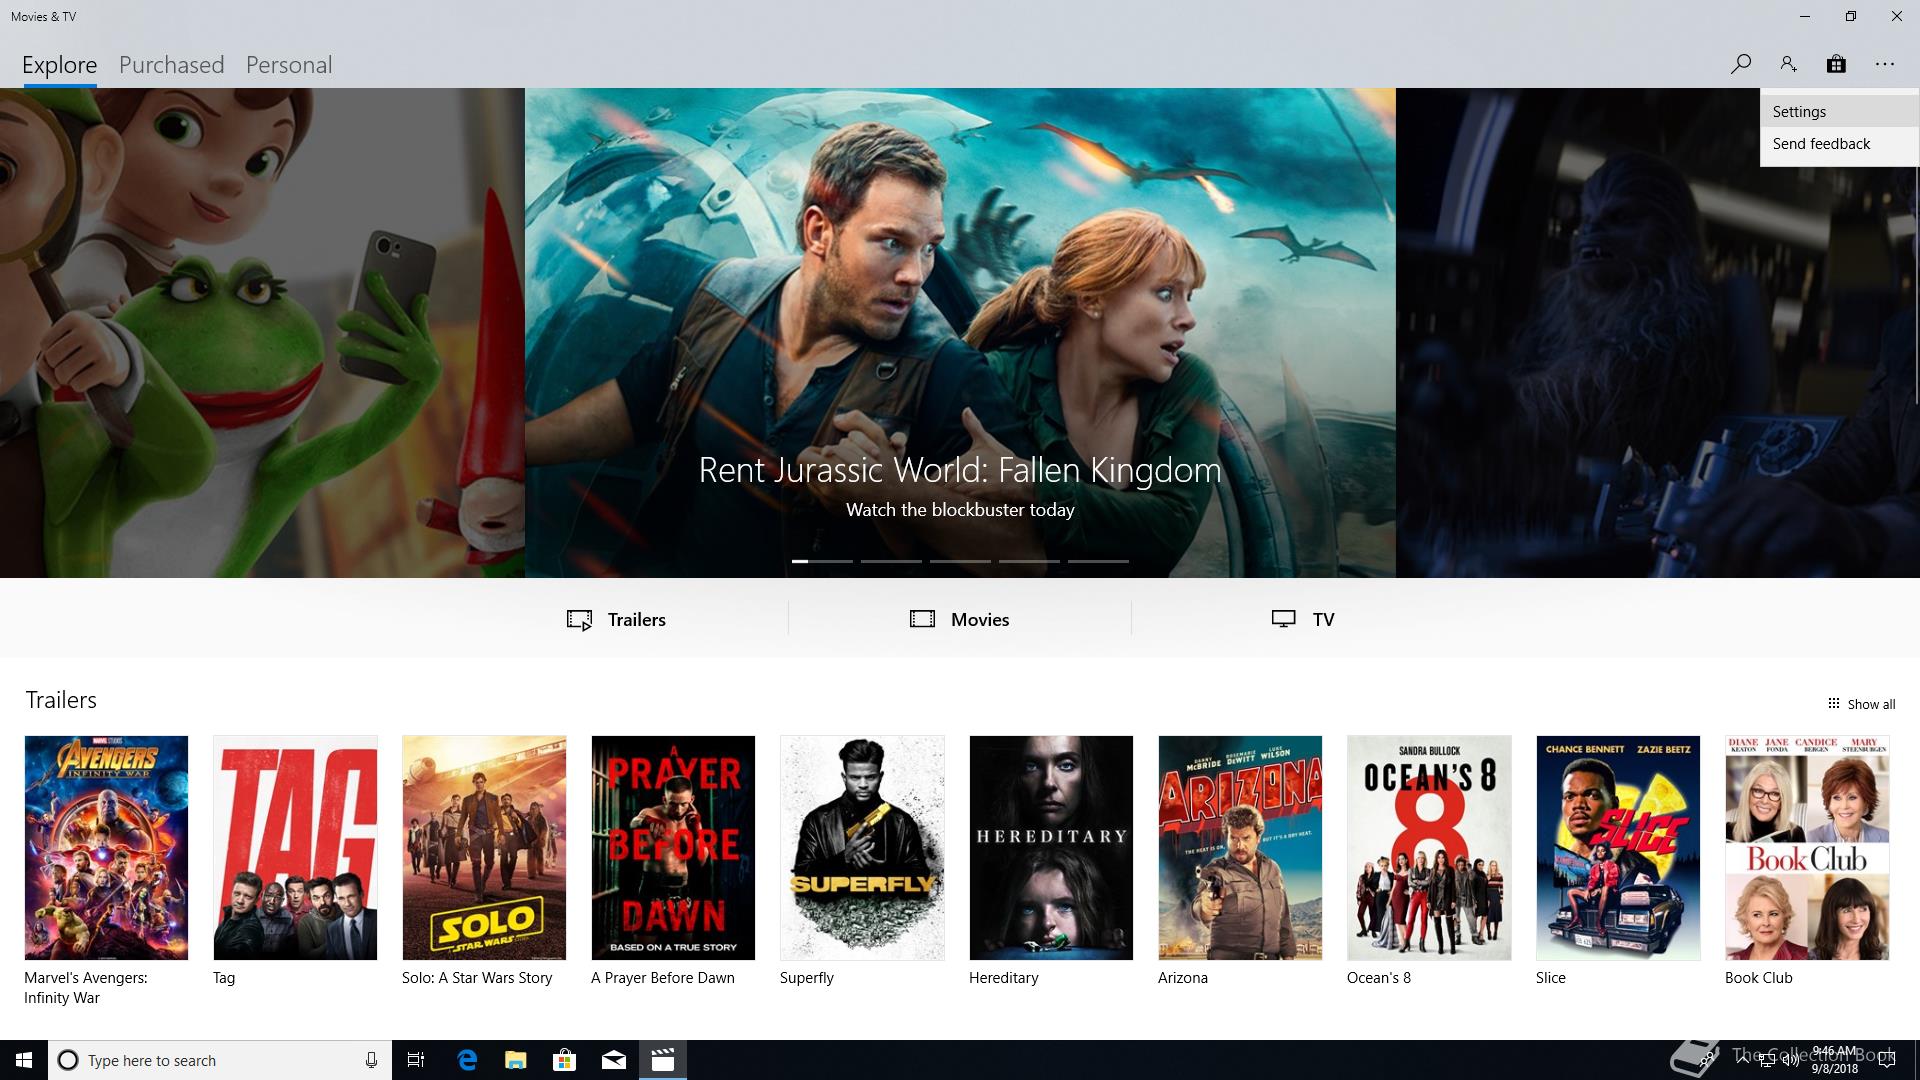Click the 'Slice' title text

coord(1551,978)
